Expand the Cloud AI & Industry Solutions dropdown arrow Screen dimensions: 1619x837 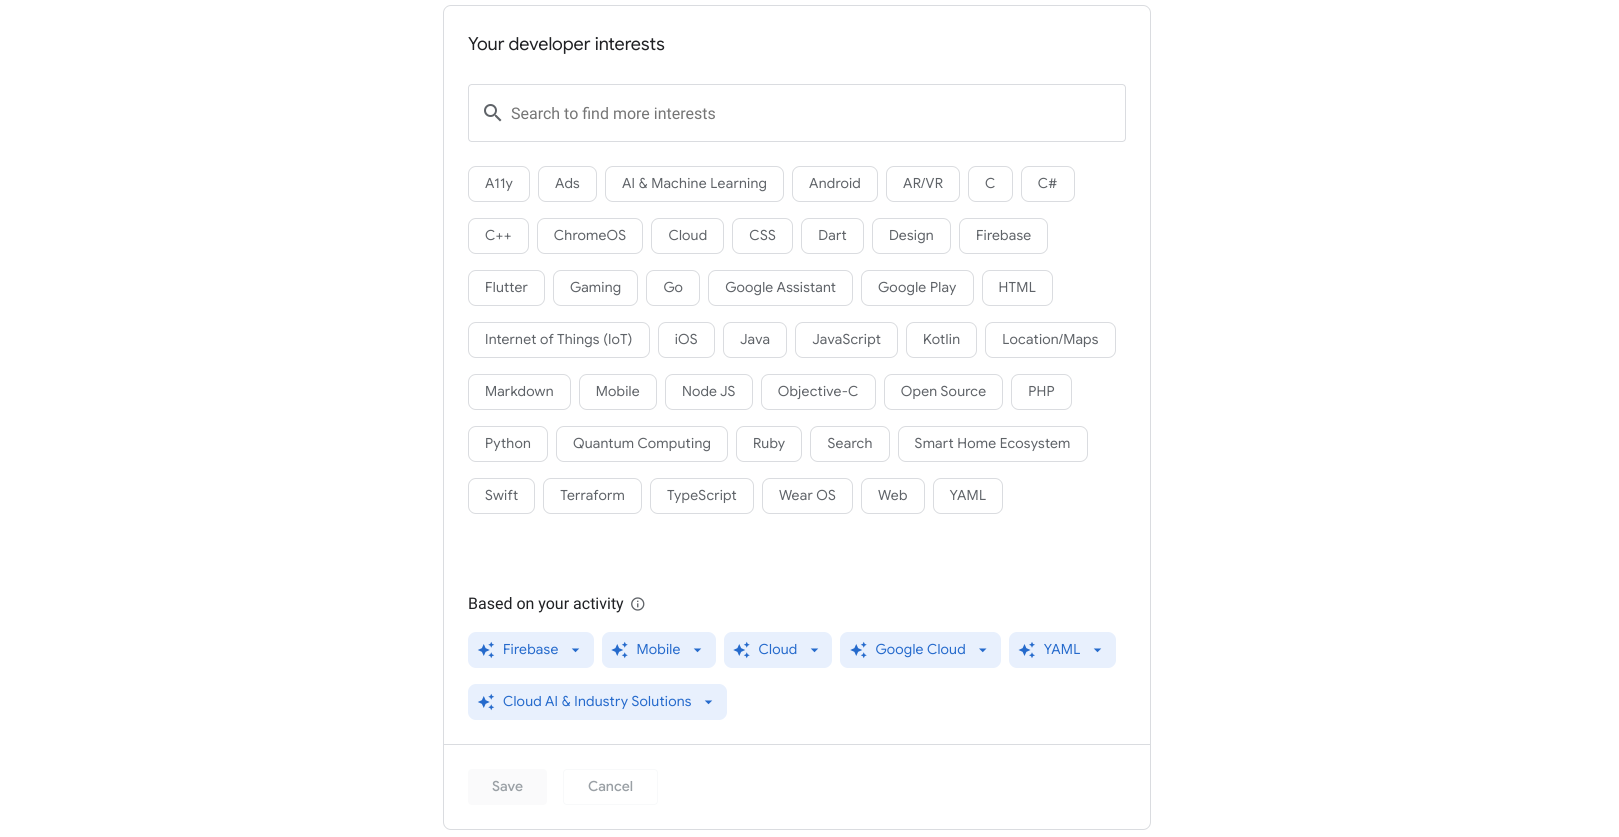click(x=708, y=702)
